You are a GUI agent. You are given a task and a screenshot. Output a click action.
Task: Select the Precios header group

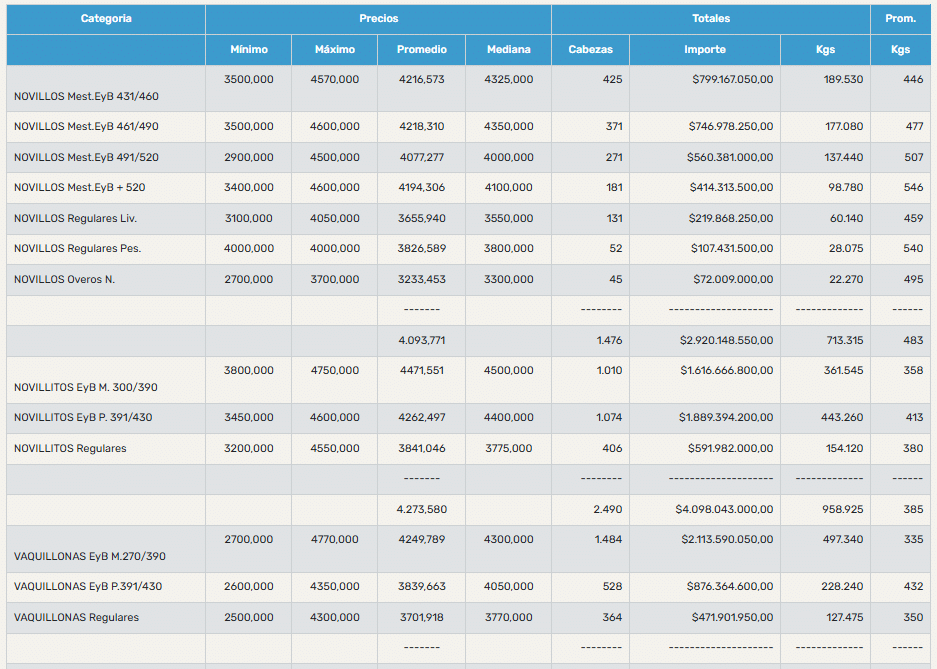[378, 19]
